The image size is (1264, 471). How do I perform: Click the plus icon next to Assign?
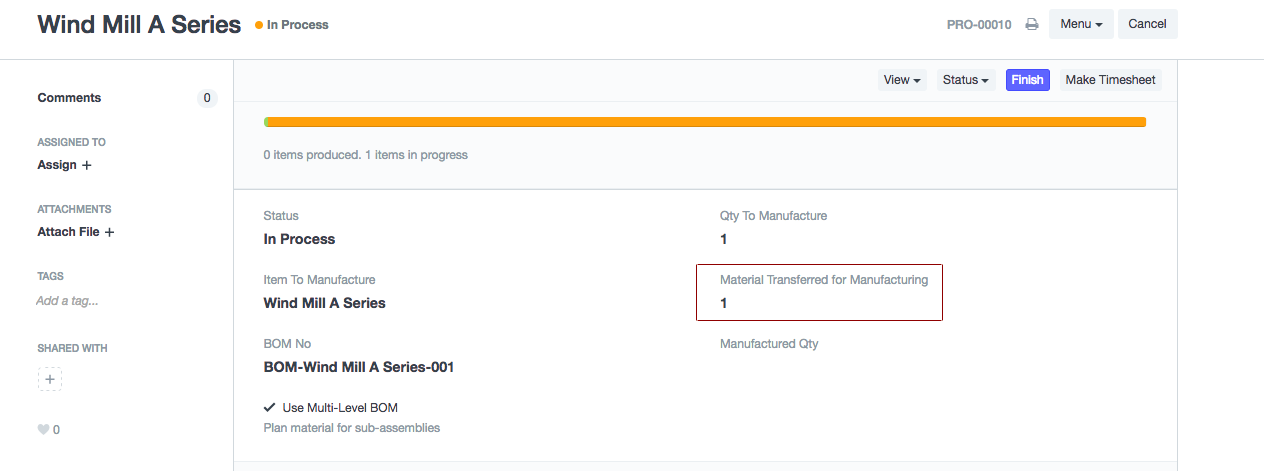(86, 165)
